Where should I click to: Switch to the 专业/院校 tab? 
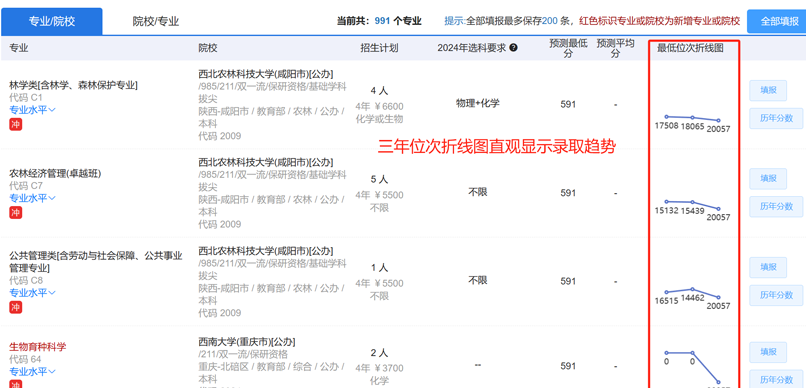[x=51, y=21]
